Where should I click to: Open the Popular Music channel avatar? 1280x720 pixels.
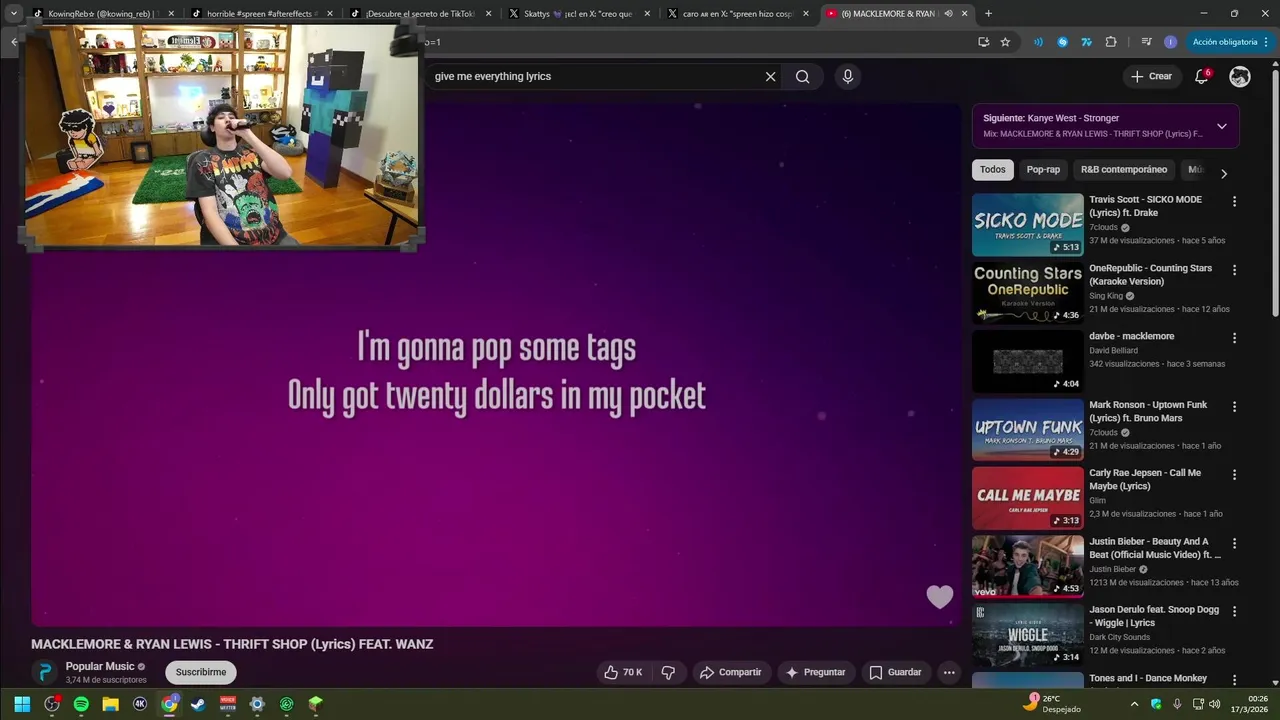[x=44, y=672]
